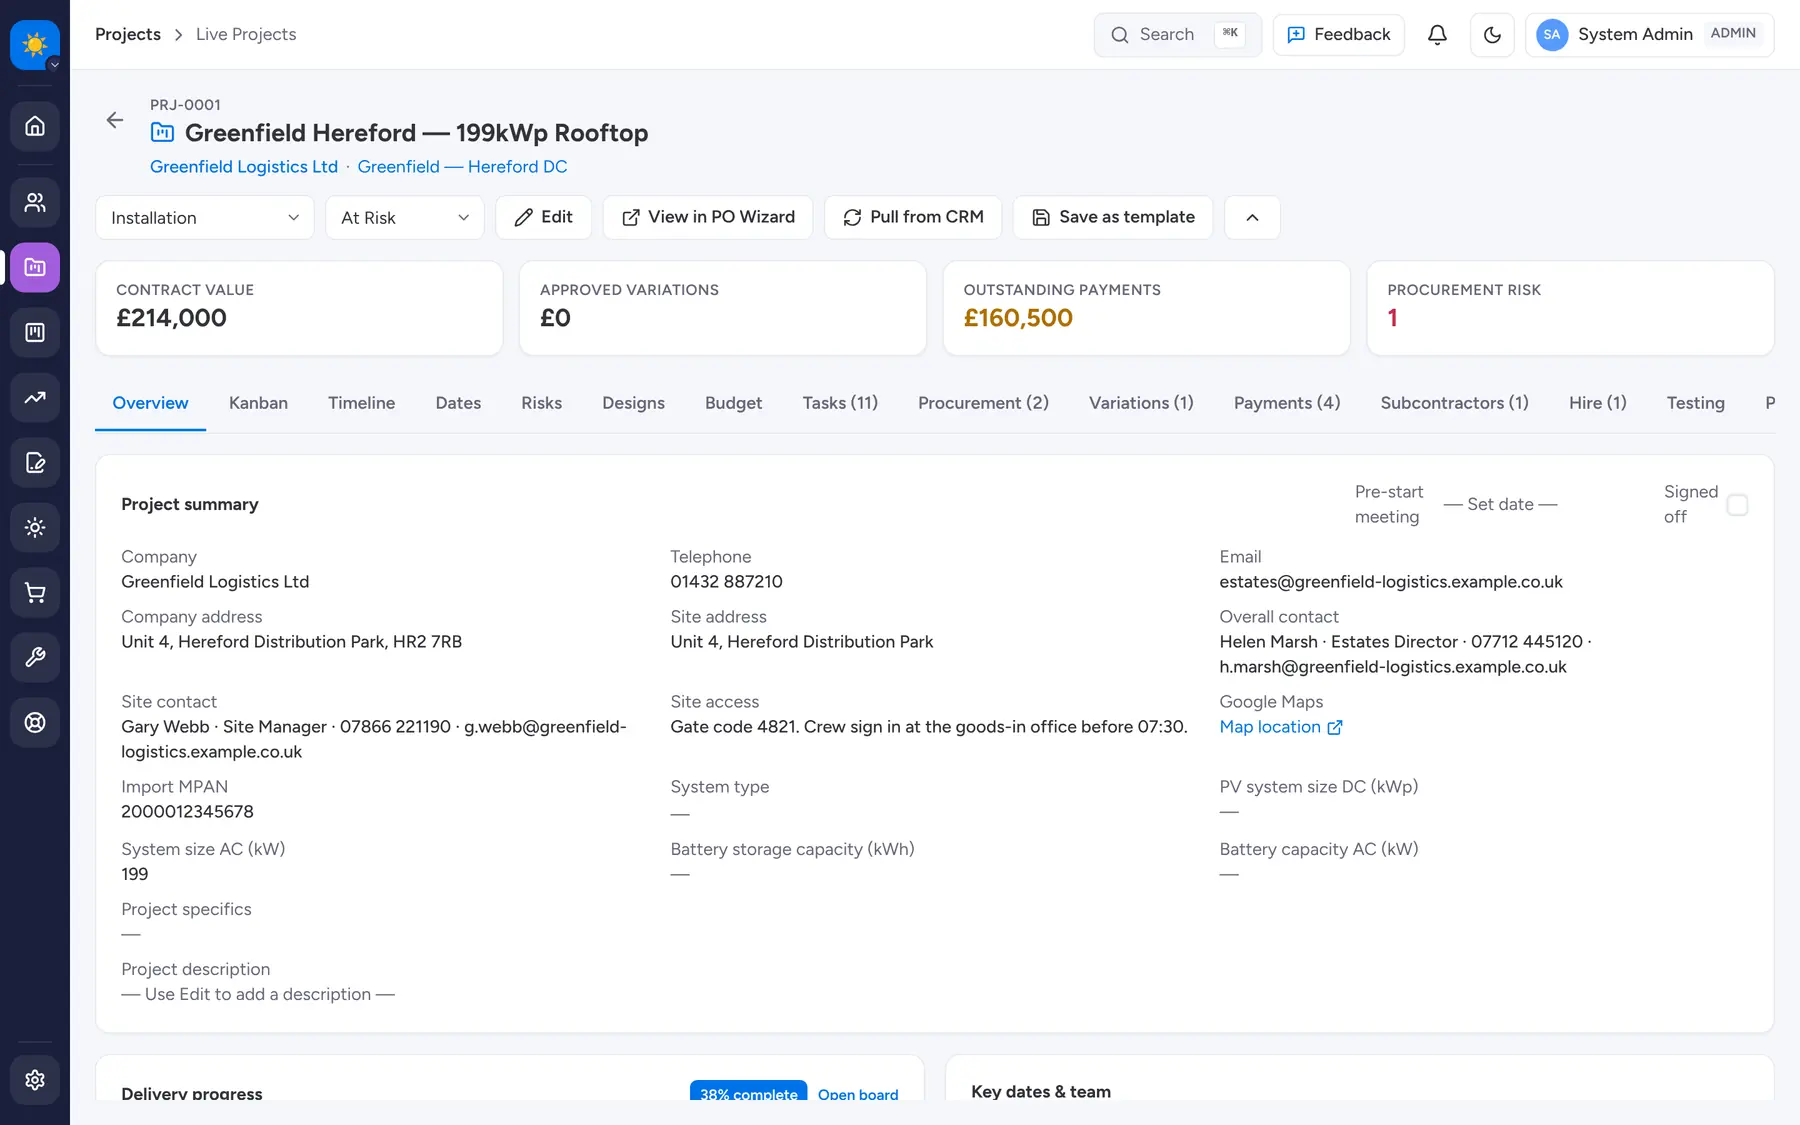
Task: Open the Contacts people sidebar icon
Action: [x=35, y=203]
